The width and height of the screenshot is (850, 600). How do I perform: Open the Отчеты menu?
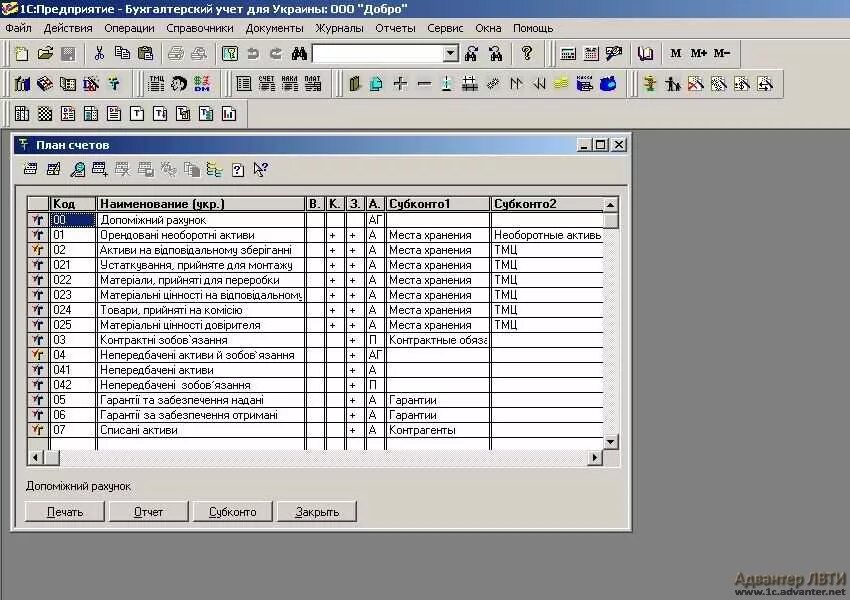click(x=395, y=28)
